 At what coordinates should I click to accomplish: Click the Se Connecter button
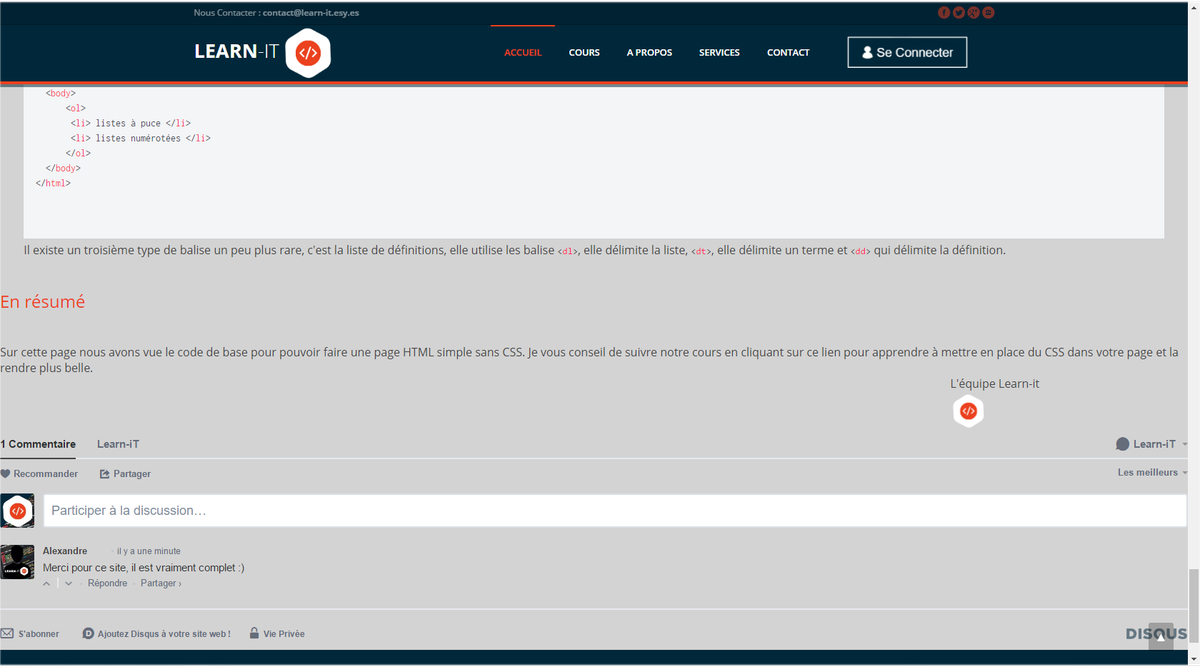[x=907, y=52]
